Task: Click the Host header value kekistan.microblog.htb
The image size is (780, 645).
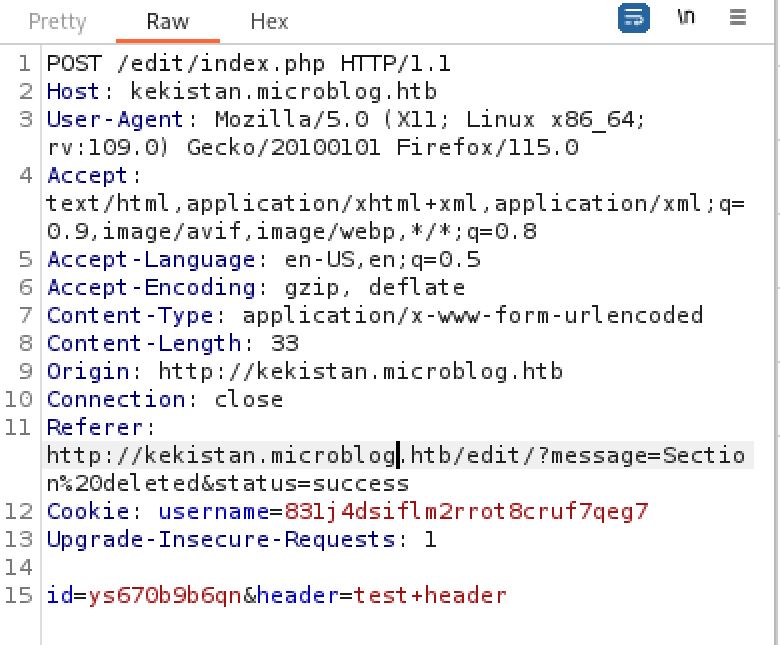Action: 284,93
